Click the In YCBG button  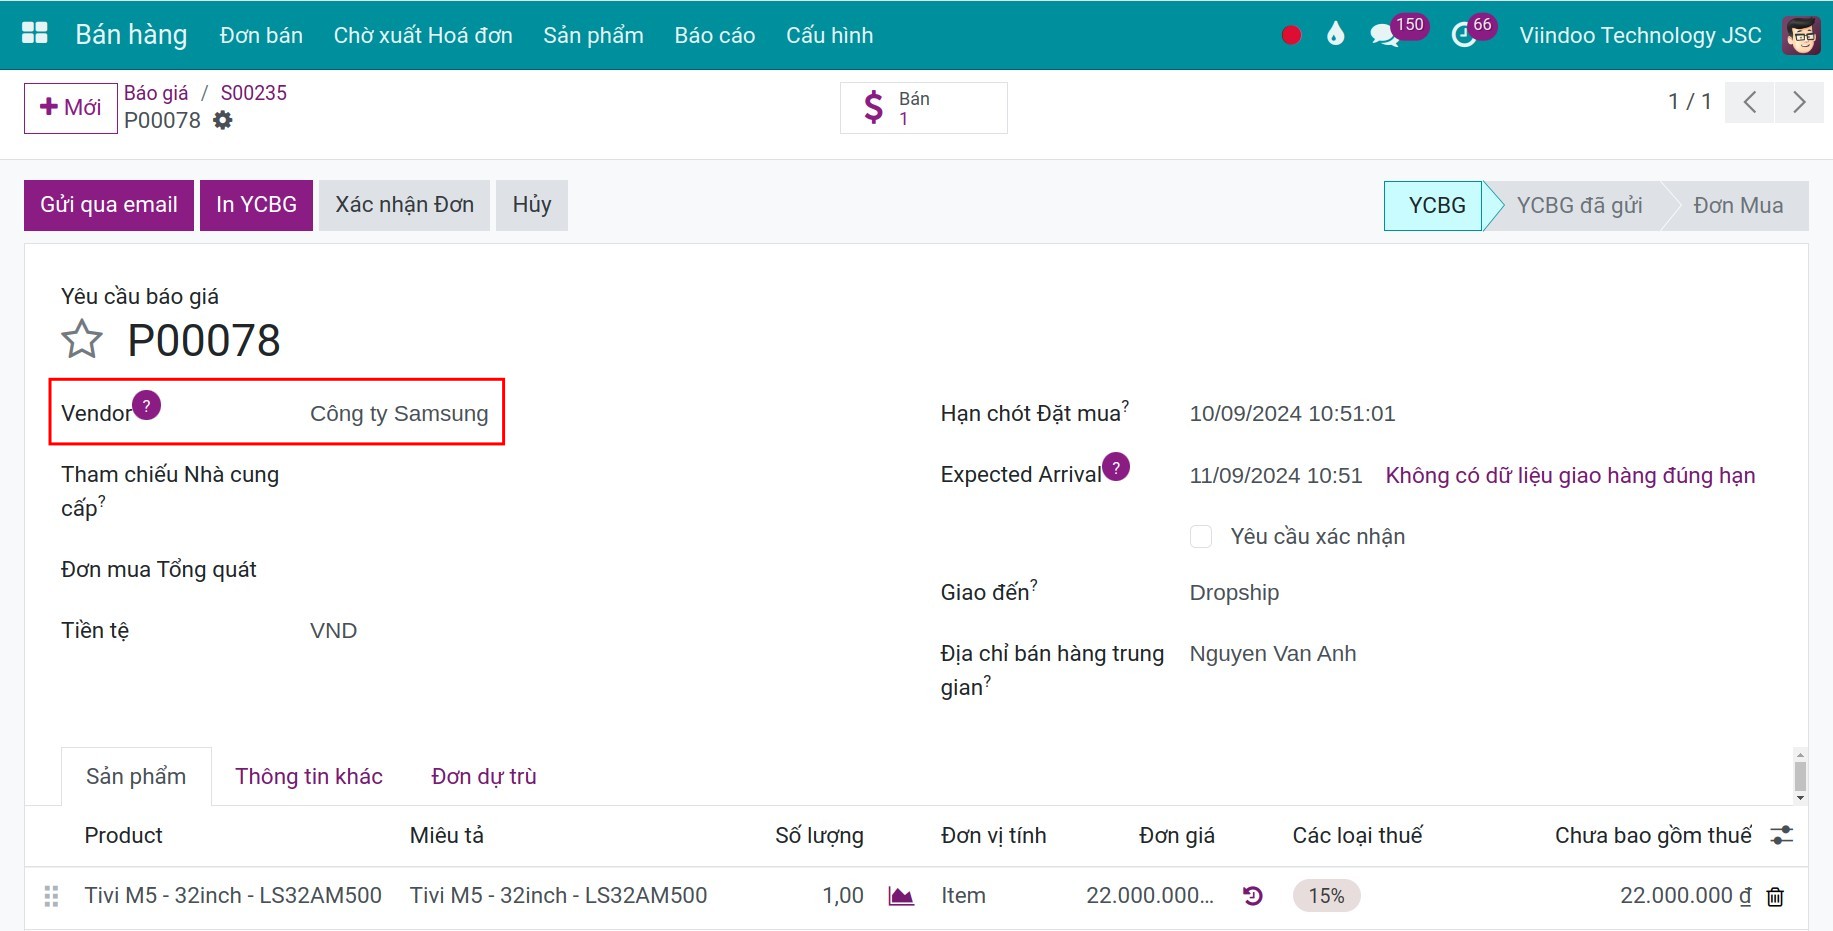[256, 205]
